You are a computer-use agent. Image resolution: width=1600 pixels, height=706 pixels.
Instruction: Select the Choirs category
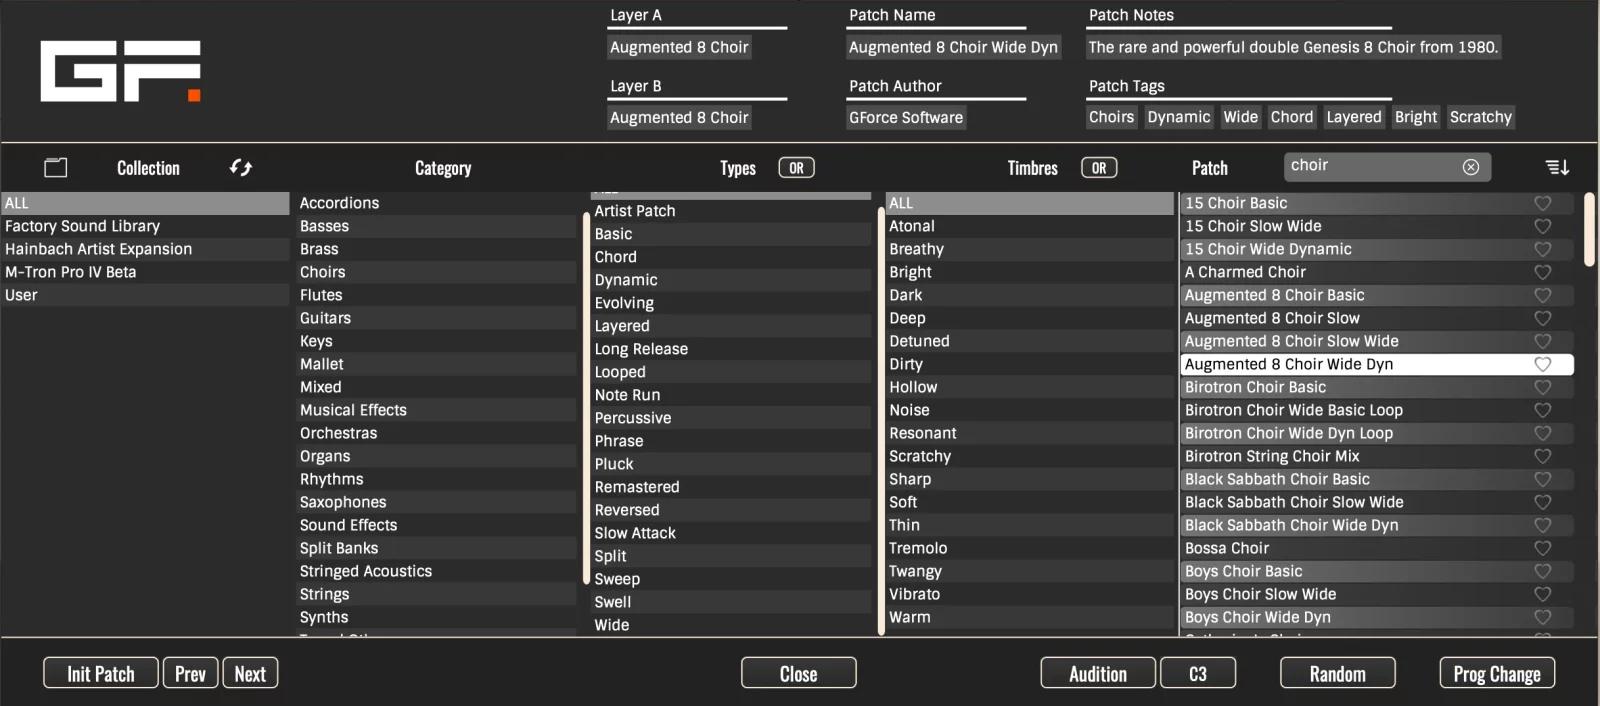[323, 272]
